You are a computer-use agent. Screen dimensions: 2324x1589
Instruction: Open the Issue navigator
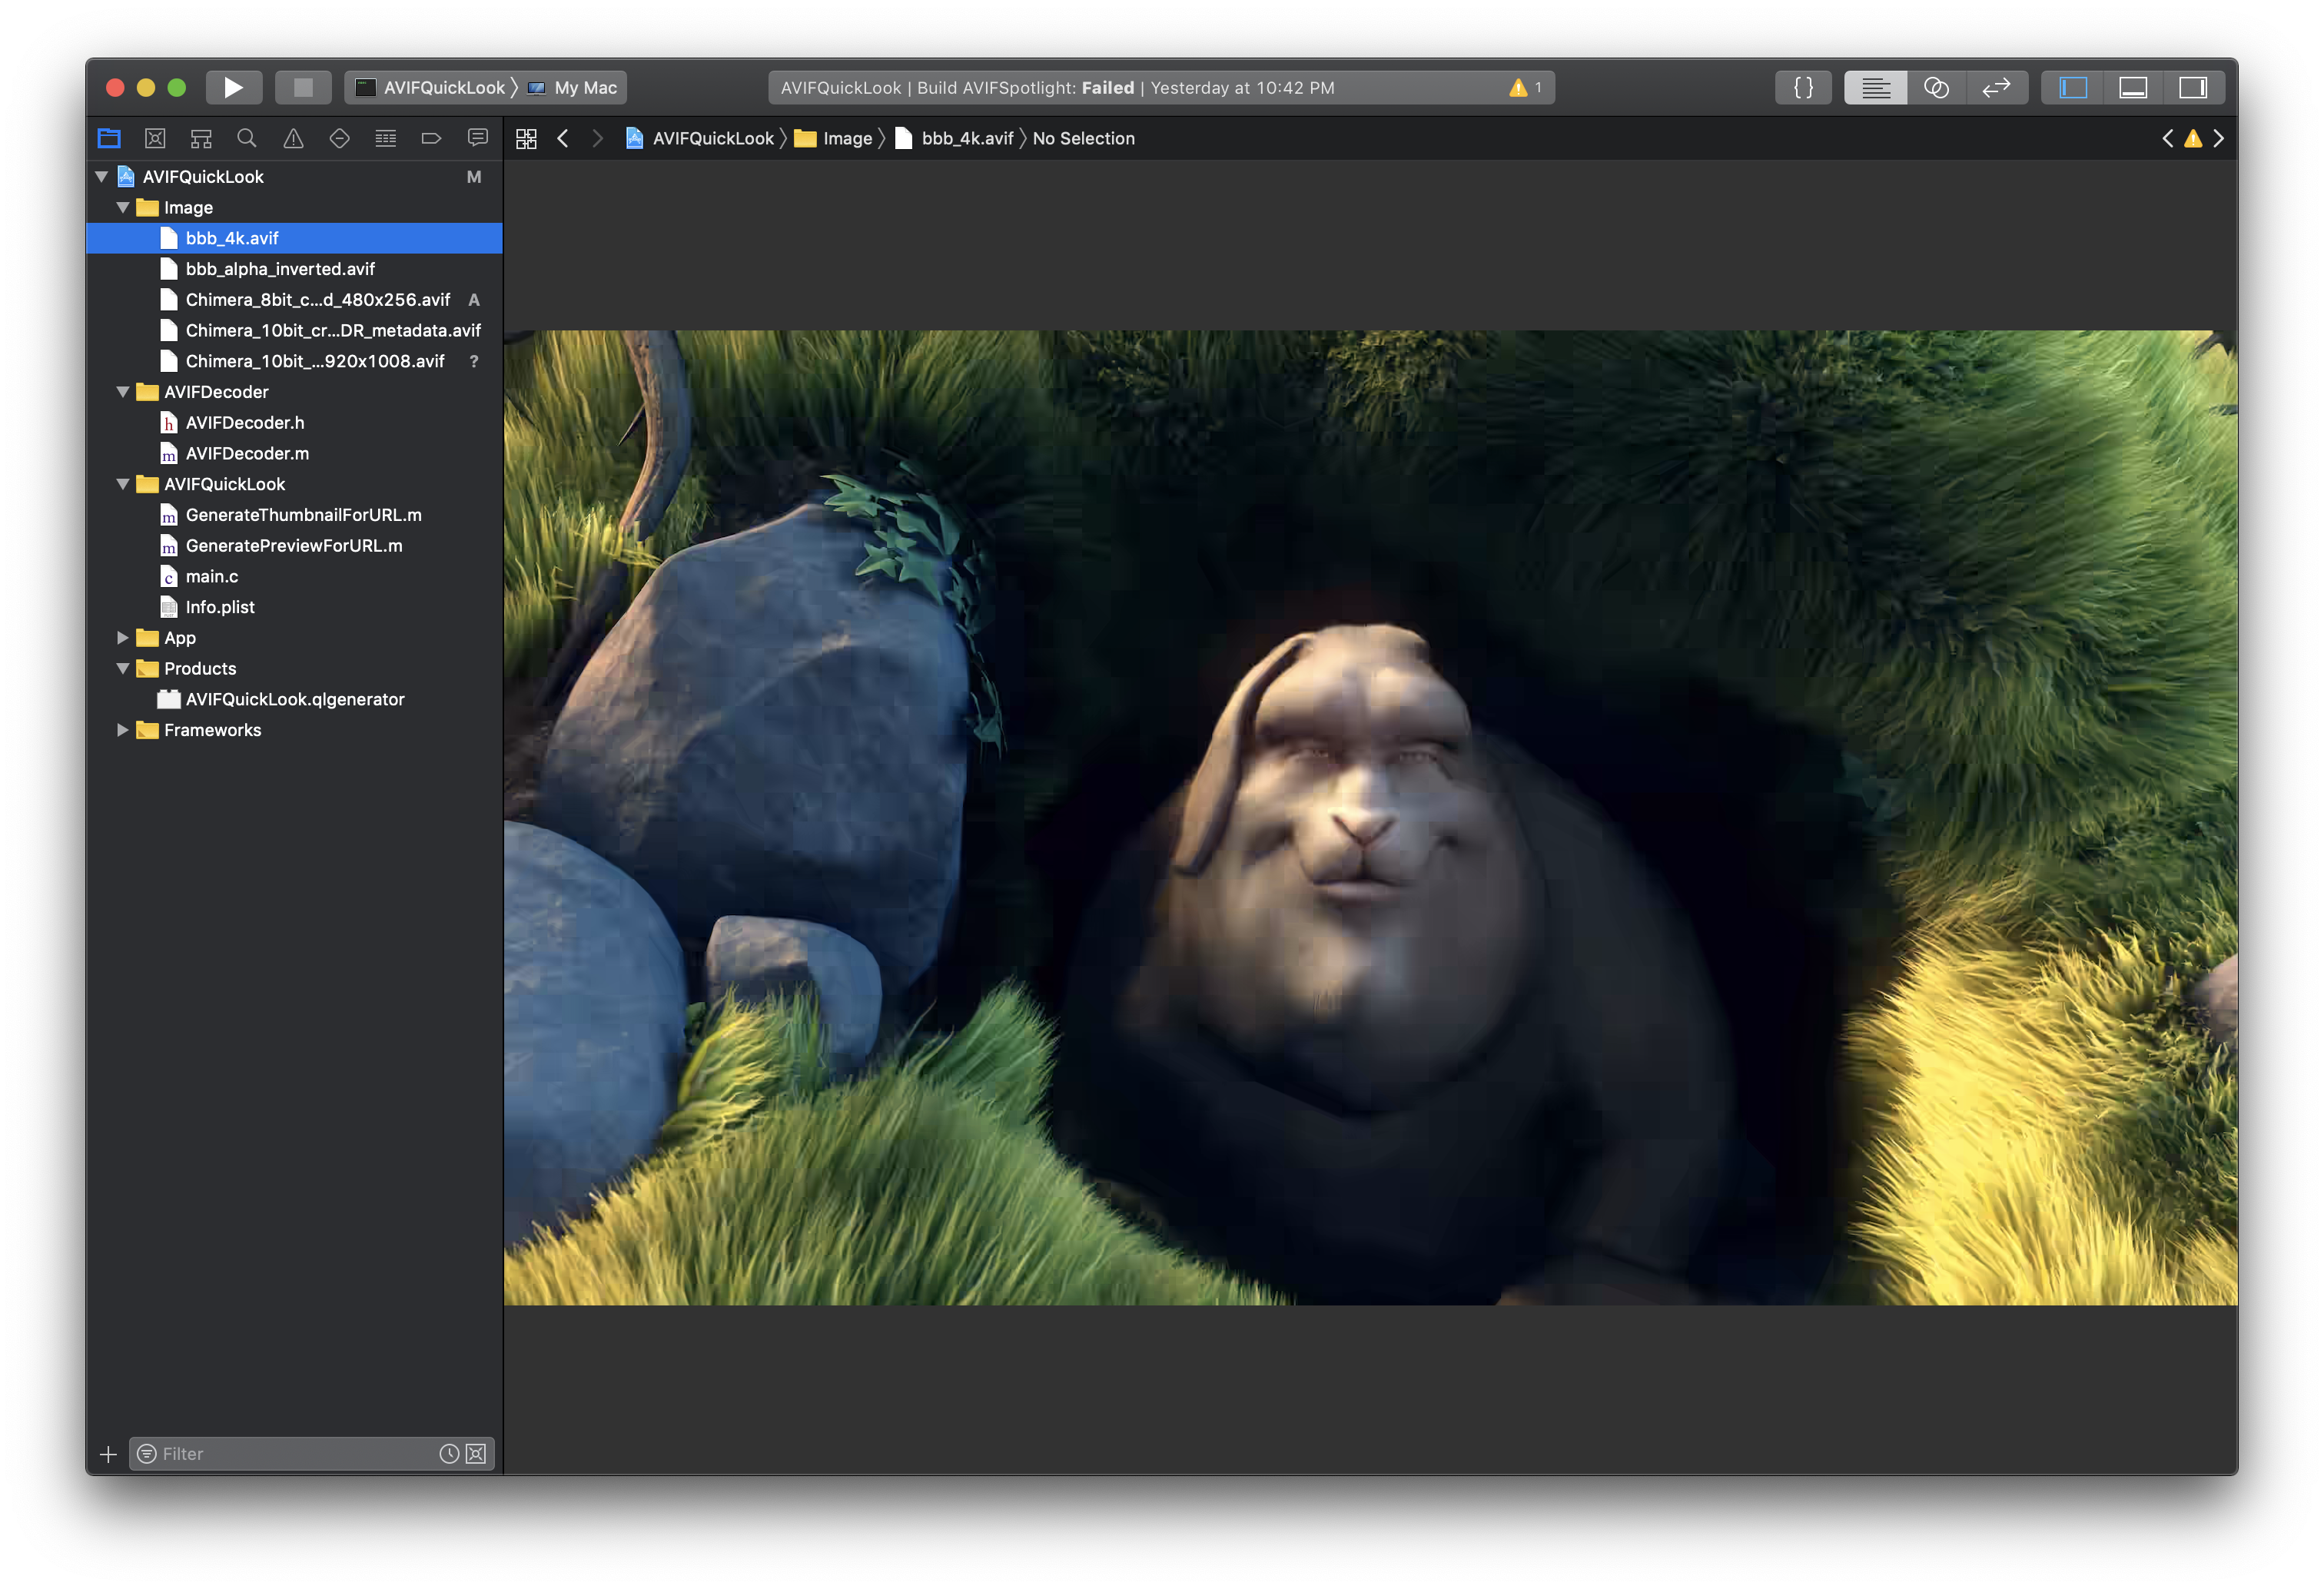(x=293, y=138)
